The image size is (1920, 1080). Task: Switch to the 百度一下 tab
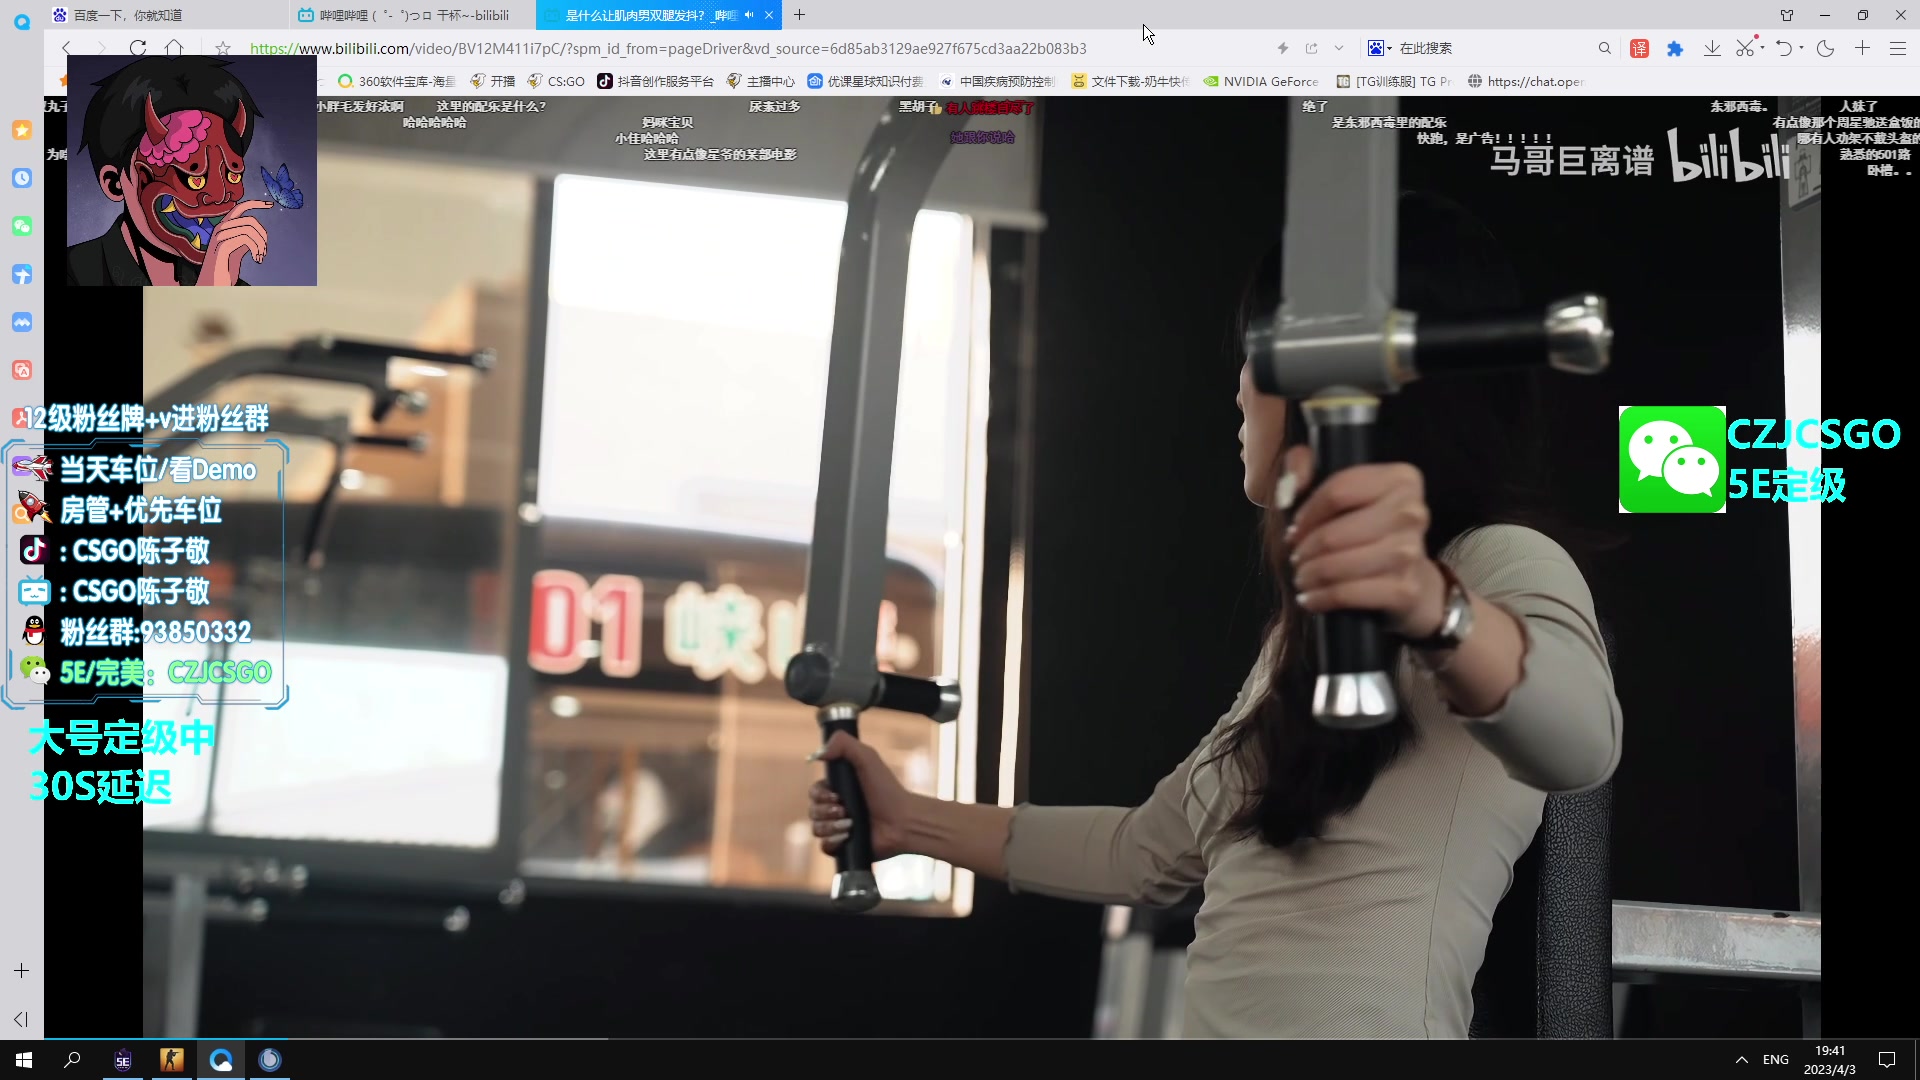click(x=128, y=15)
